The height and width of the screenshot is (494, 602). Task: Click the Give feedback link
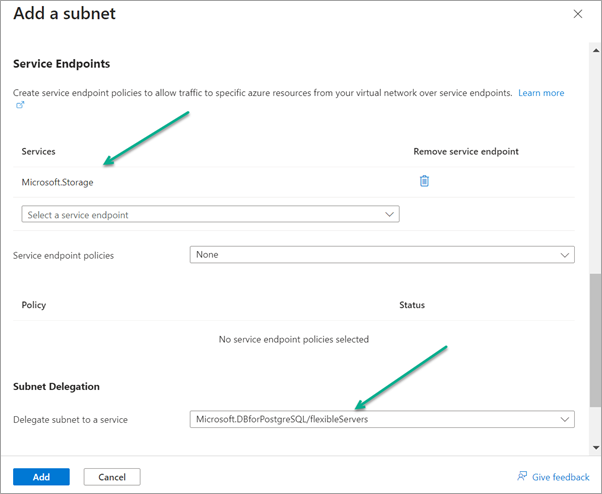tap(560, 477)
